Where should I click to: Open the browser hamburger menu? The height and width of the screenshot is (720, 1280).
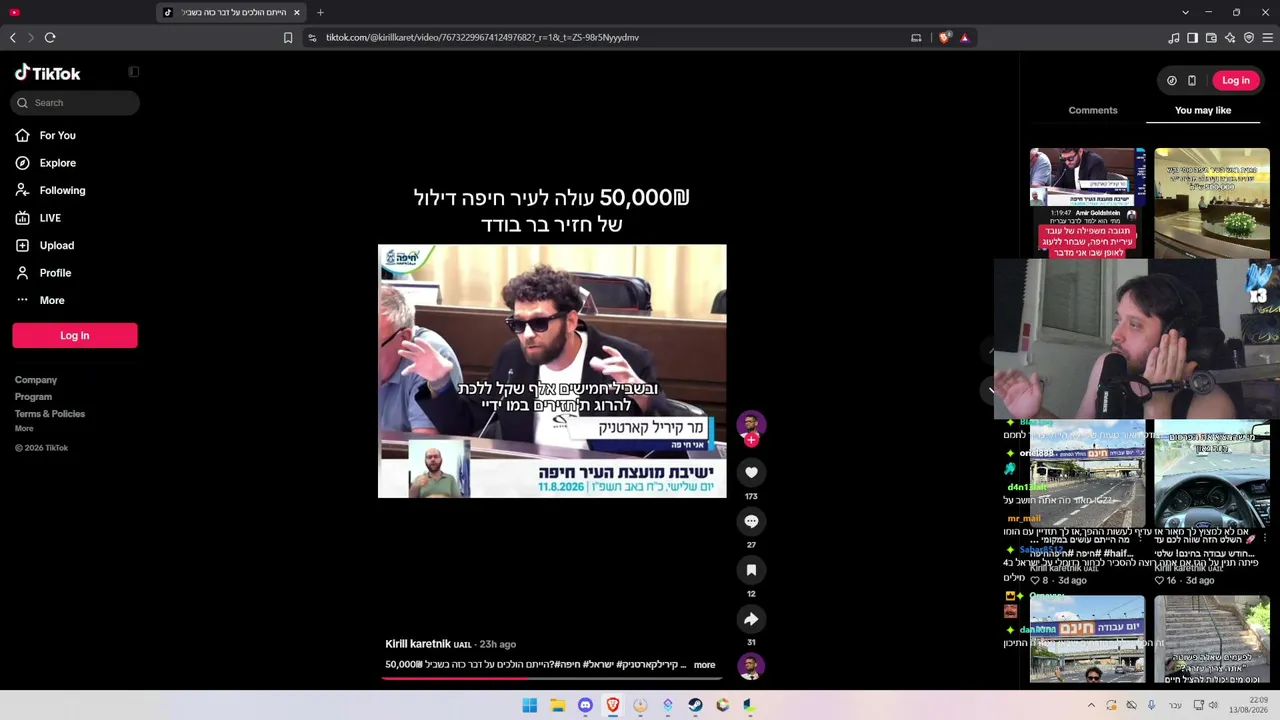1267,38
